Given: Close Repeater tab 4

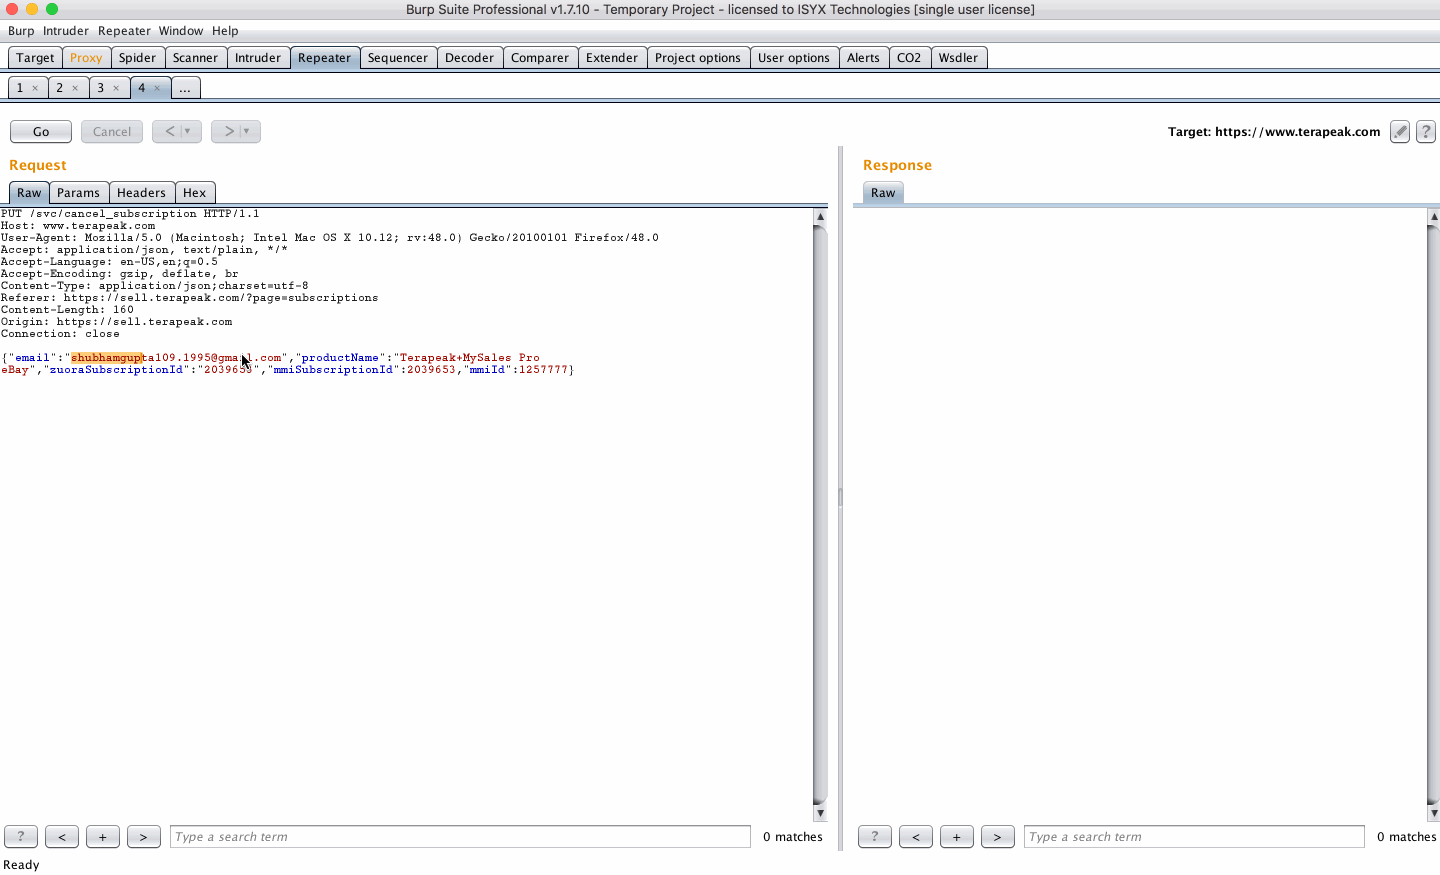Looking at the screenshot, I should coord(157,88).
